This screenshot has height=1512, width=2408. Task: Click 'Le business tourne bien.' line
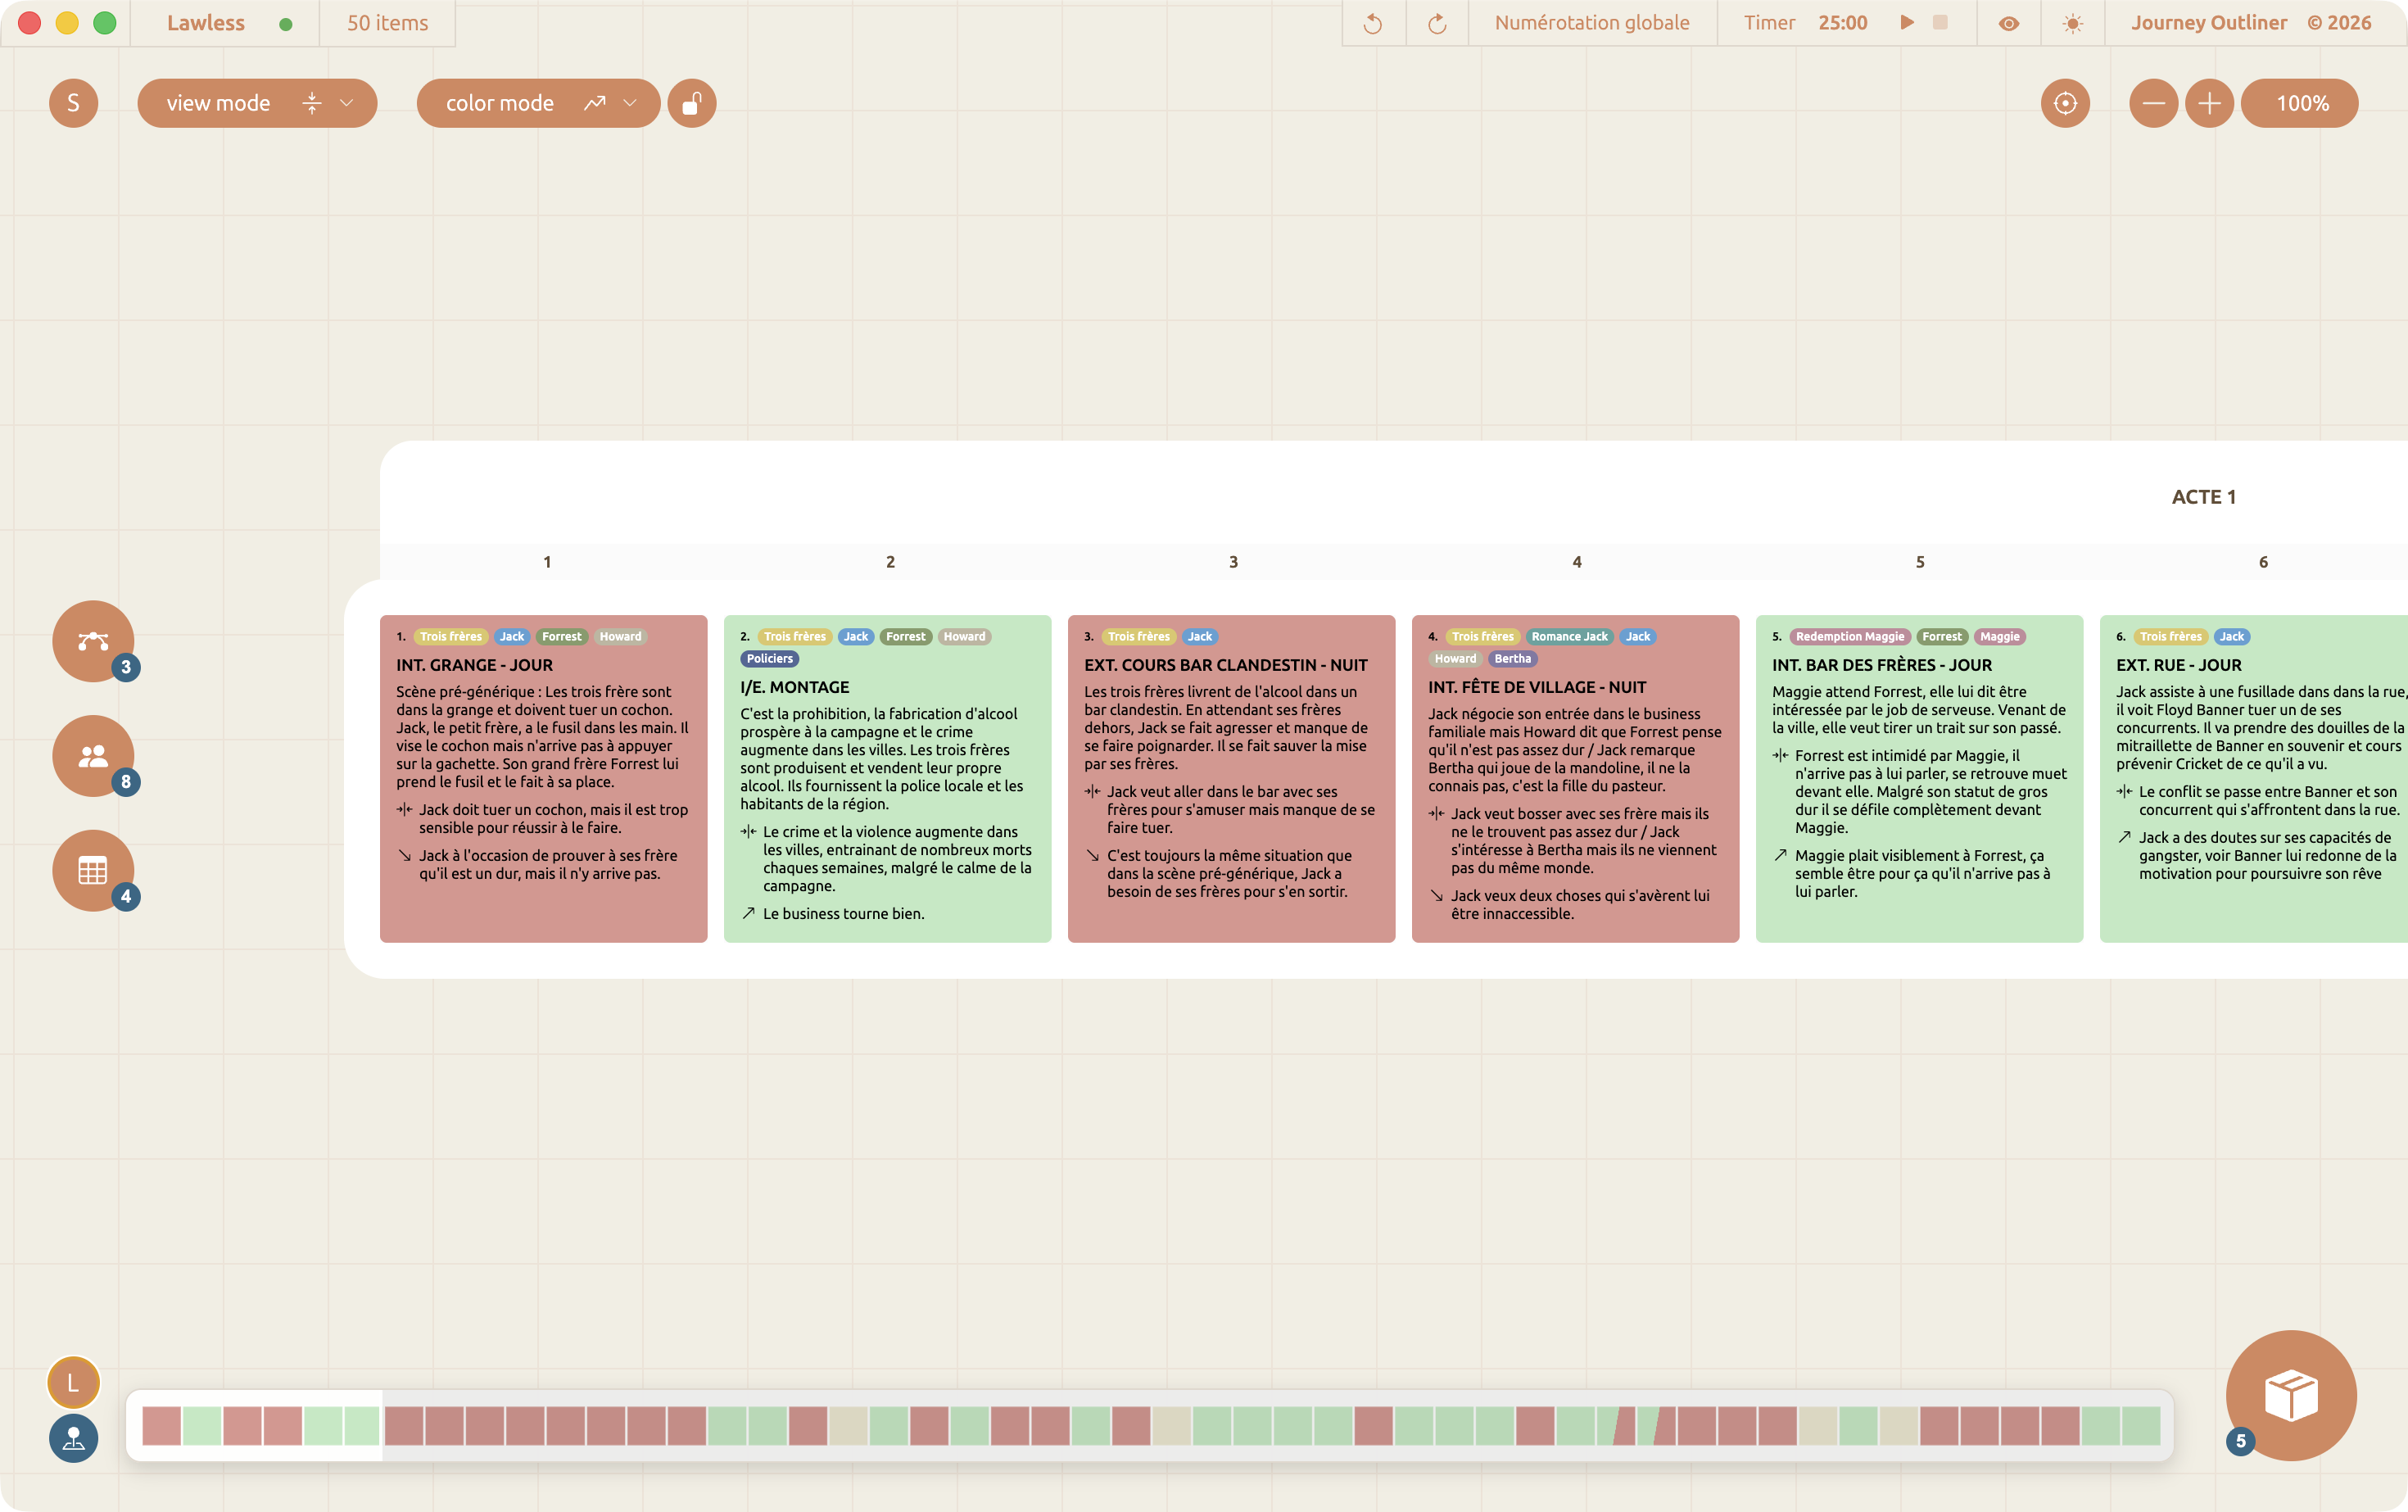(x=843, y=914)
